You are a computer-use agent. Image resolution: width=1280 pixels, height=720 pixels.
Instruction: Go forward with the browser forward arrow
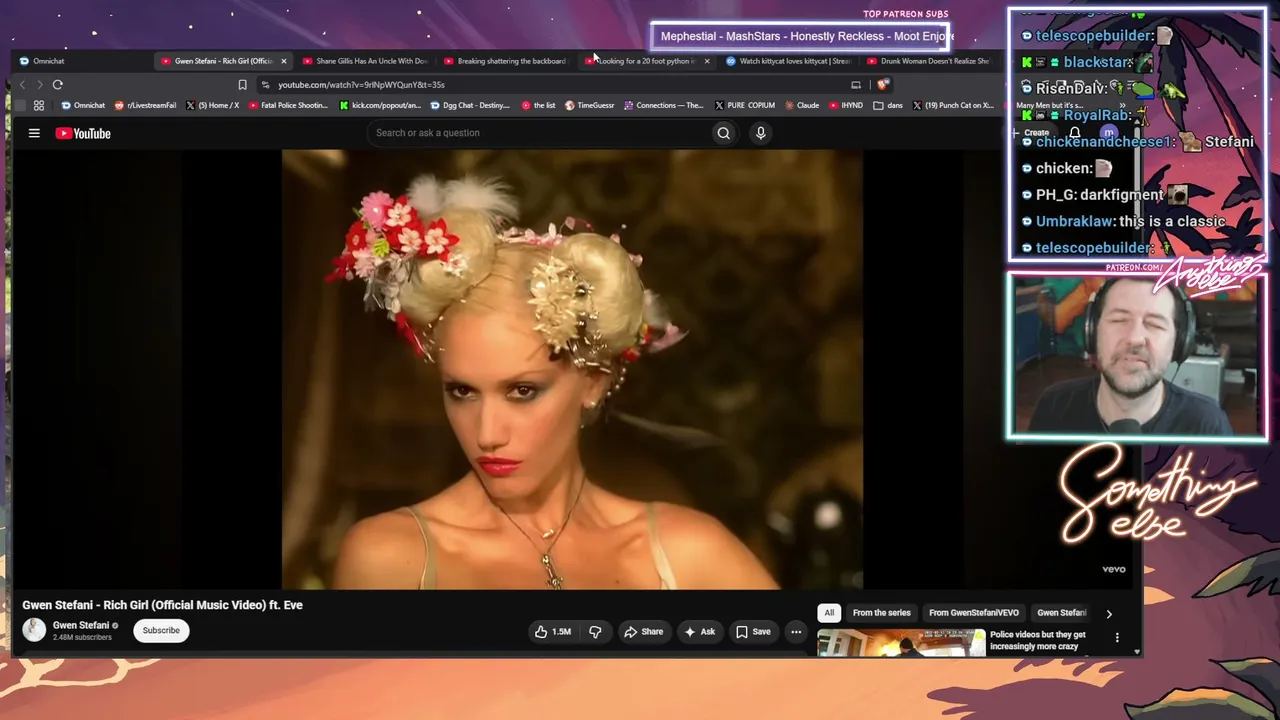click(x=39, y=85)
